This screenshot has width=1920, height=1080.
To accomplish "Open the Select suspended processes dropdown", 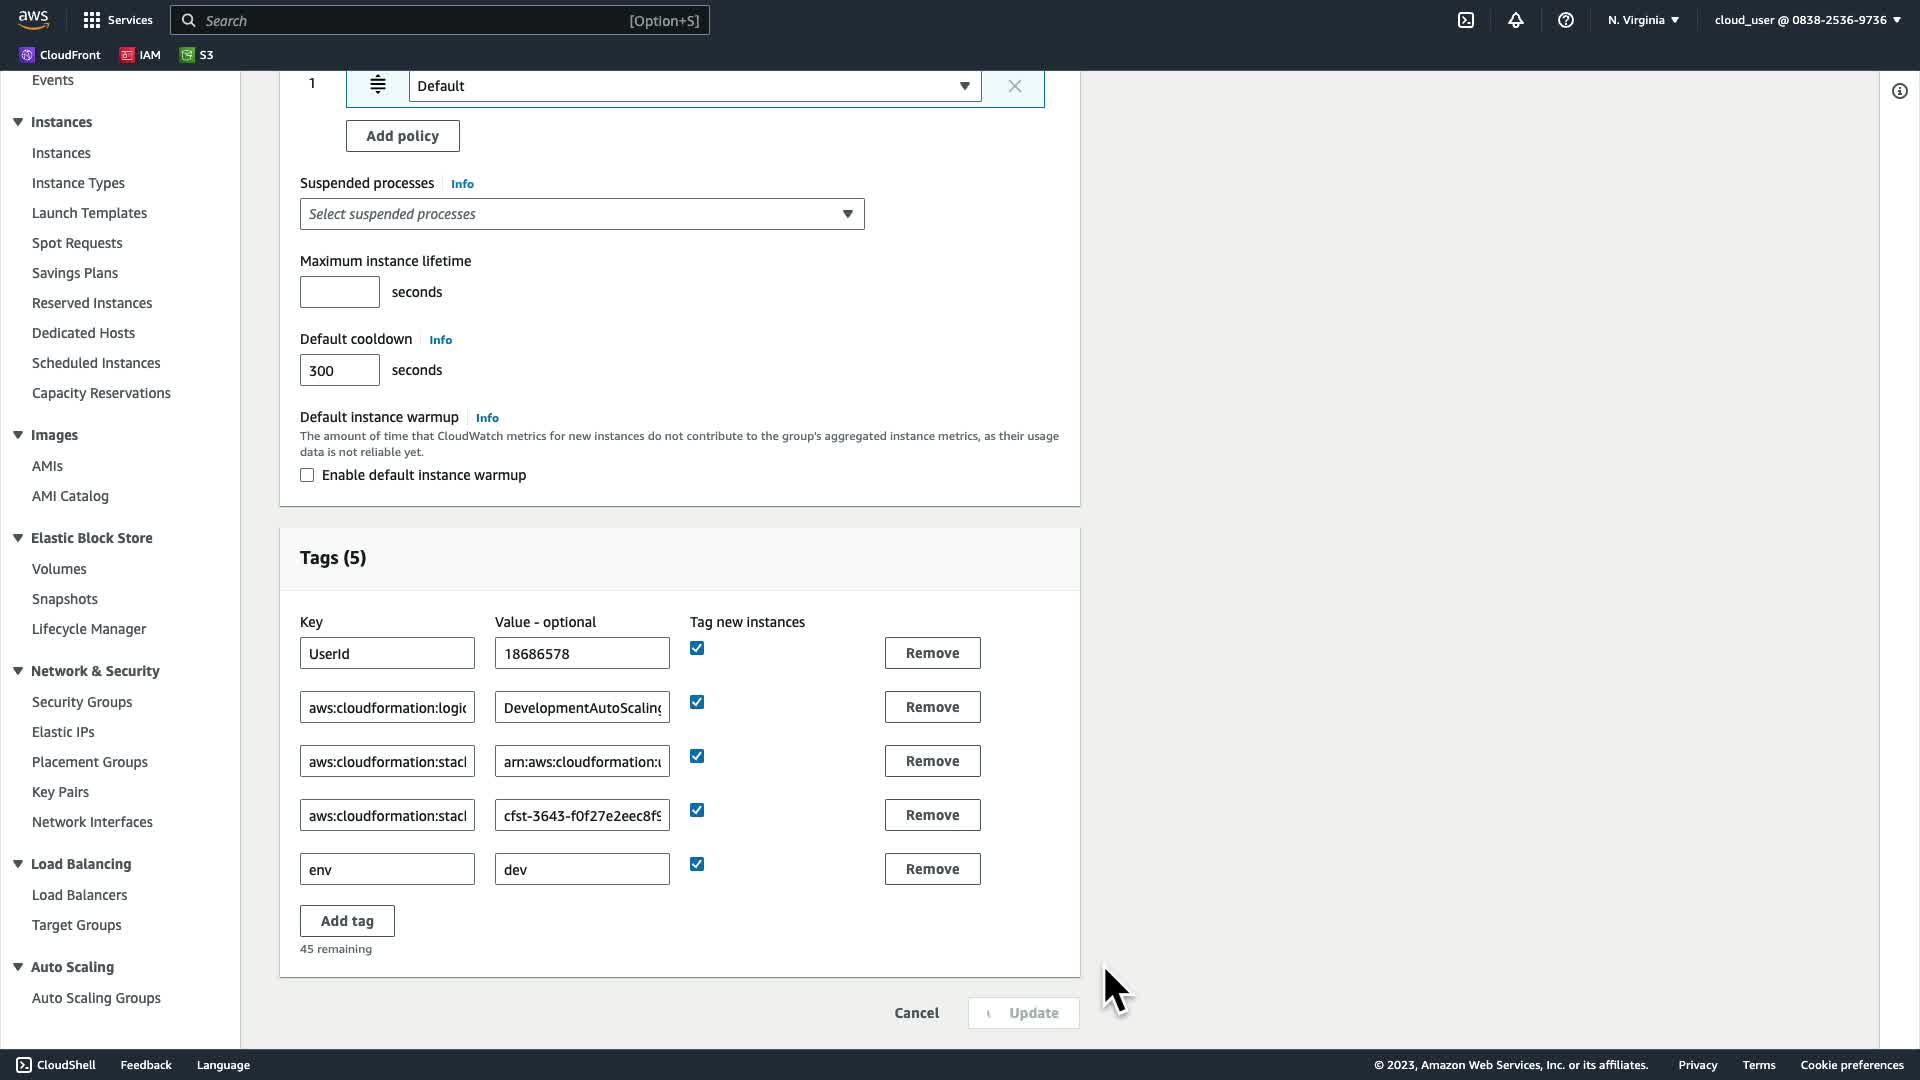I will click(x=581, y=214).
